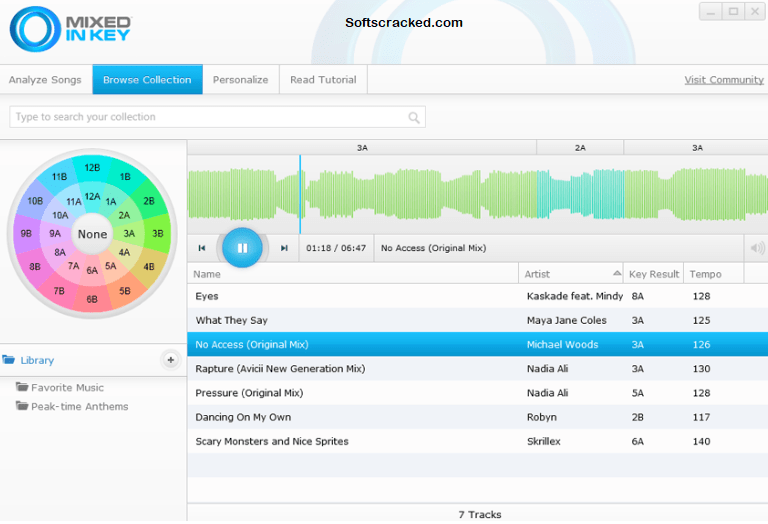Screen dimensions: 768x524
Task: Sort tracks by Key Result column
Action: click(654, 274)
